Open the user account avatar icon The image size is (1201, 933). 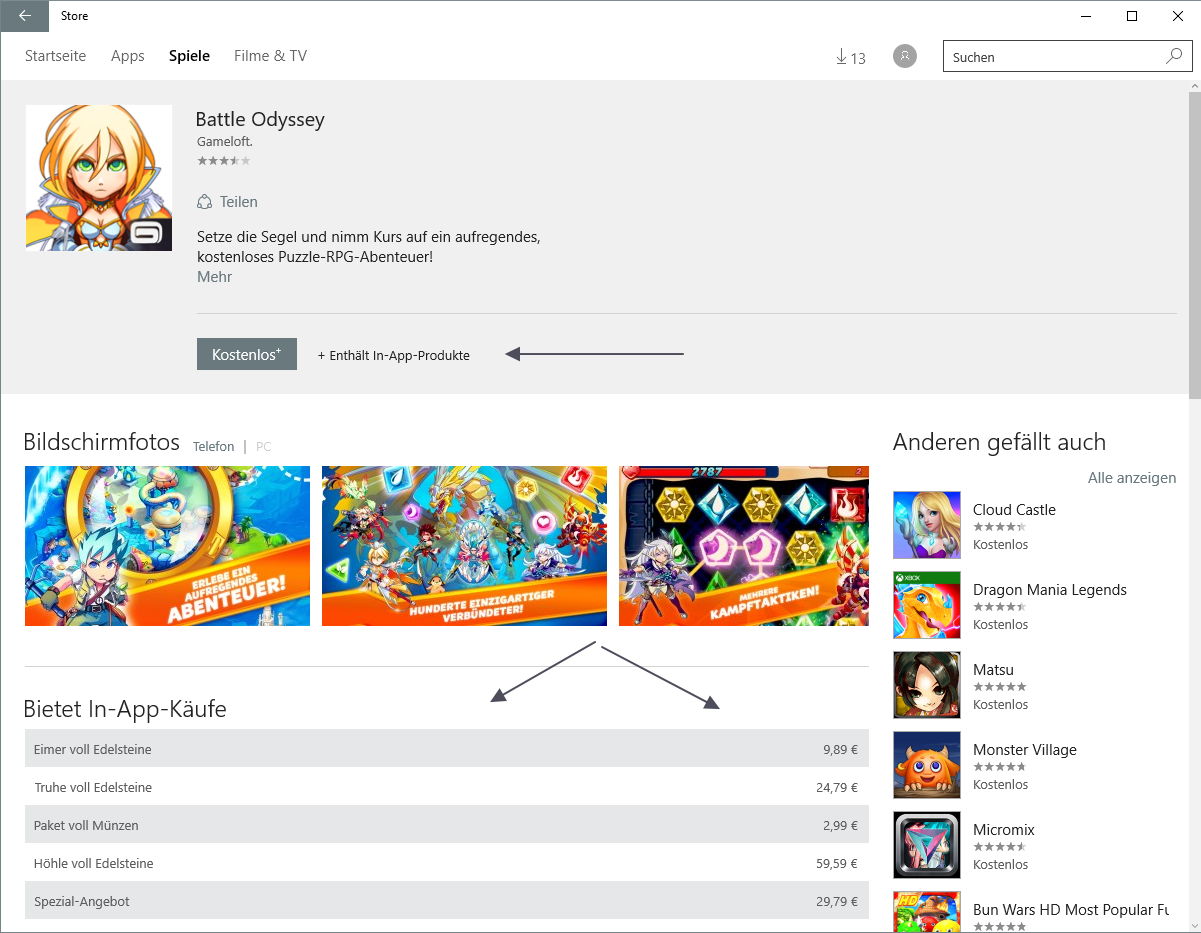point(905,57)
